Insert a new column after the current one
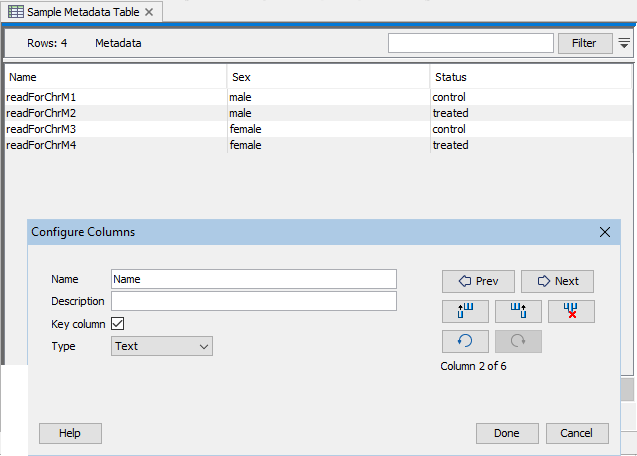 click(x=518, y=311)
